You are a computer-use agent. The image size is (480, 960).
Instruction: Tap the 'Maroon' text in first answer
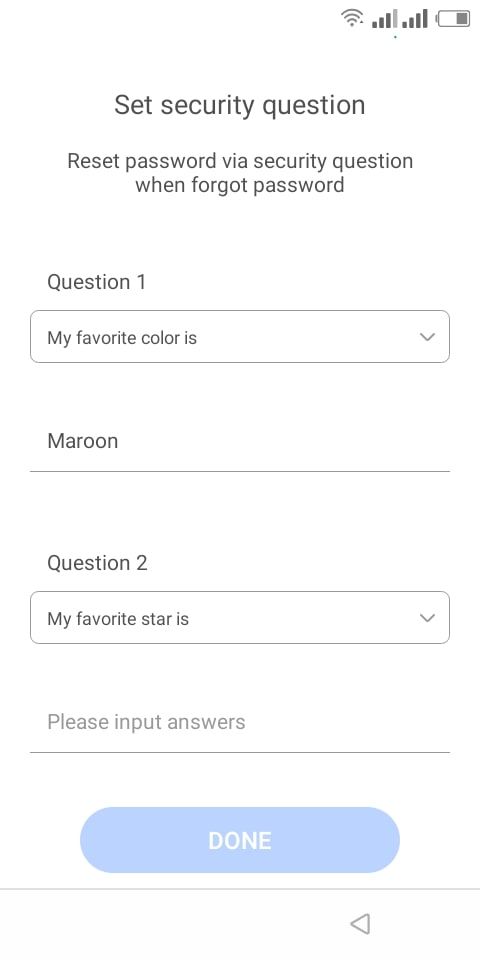(x=83, y=441)
